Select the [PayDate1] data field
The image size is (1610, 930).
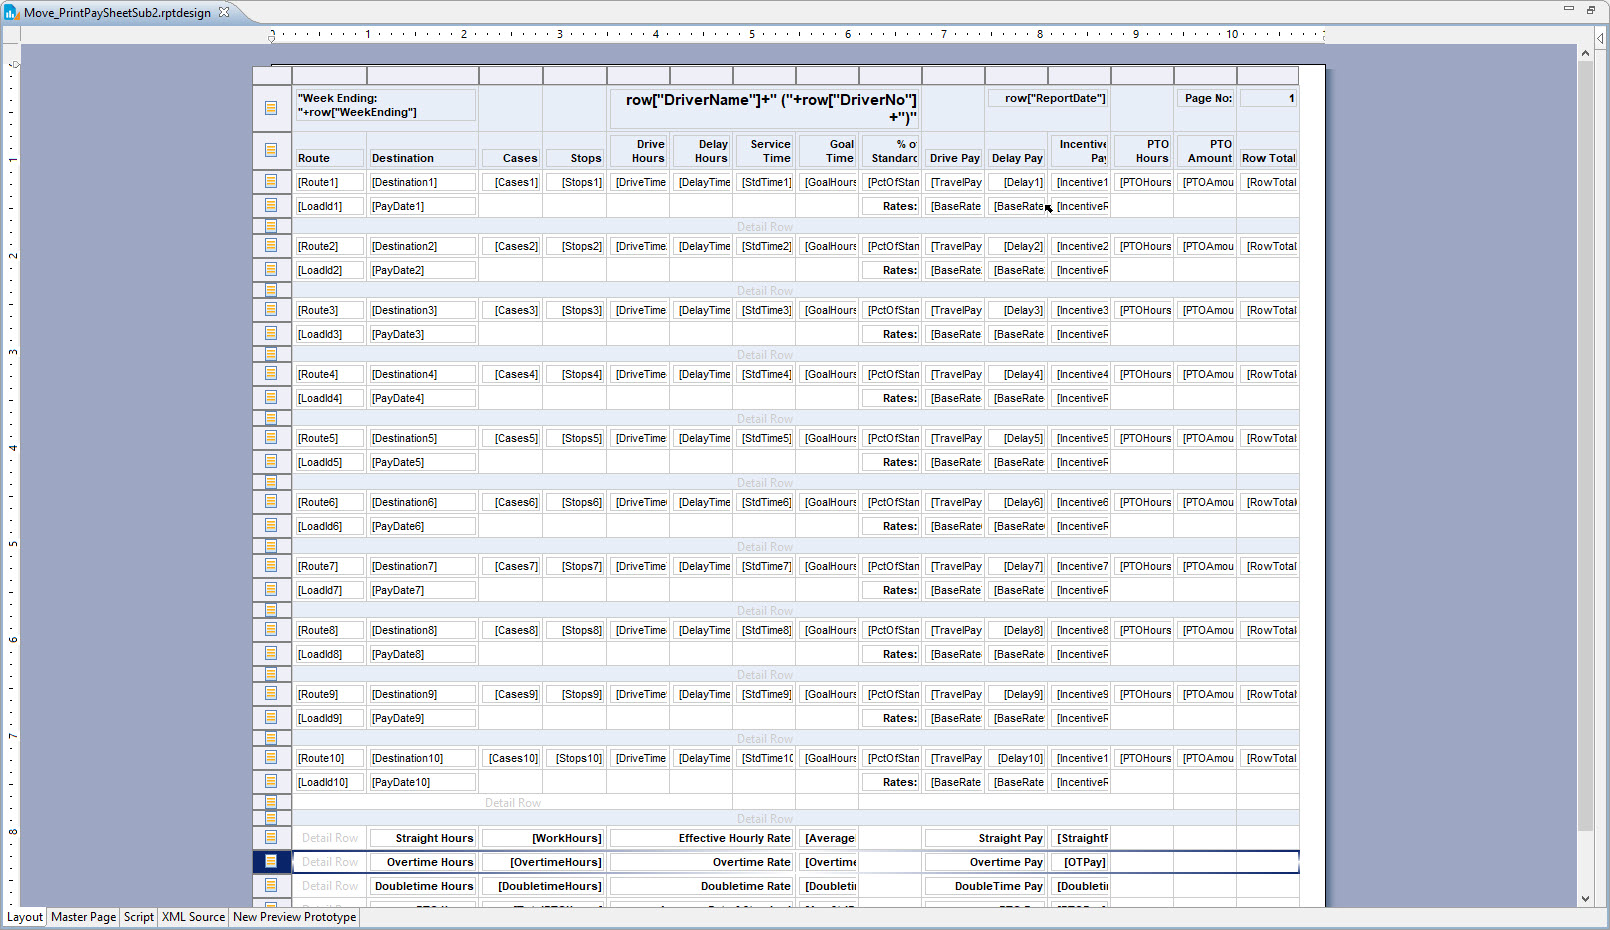point(422,206)
